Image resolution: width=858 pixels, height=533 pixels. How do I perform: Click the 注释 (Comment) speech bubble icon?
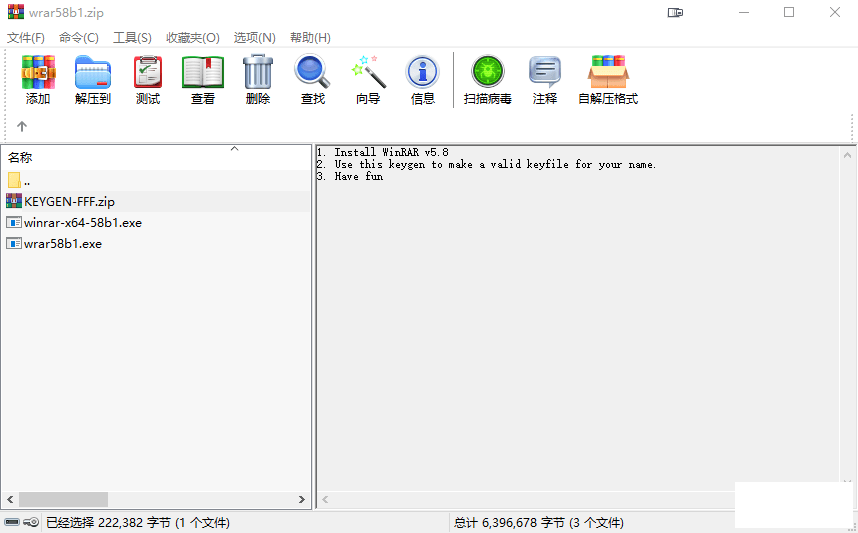pos(544,72)
